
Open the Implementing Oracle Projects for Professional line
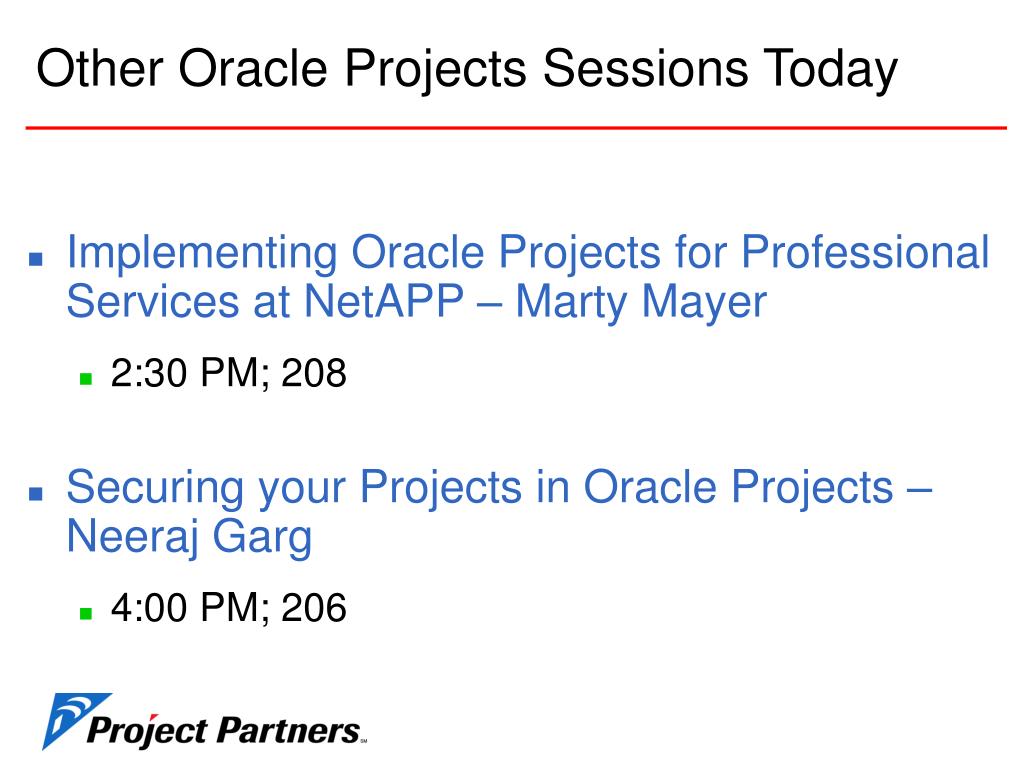coord(528,253)
